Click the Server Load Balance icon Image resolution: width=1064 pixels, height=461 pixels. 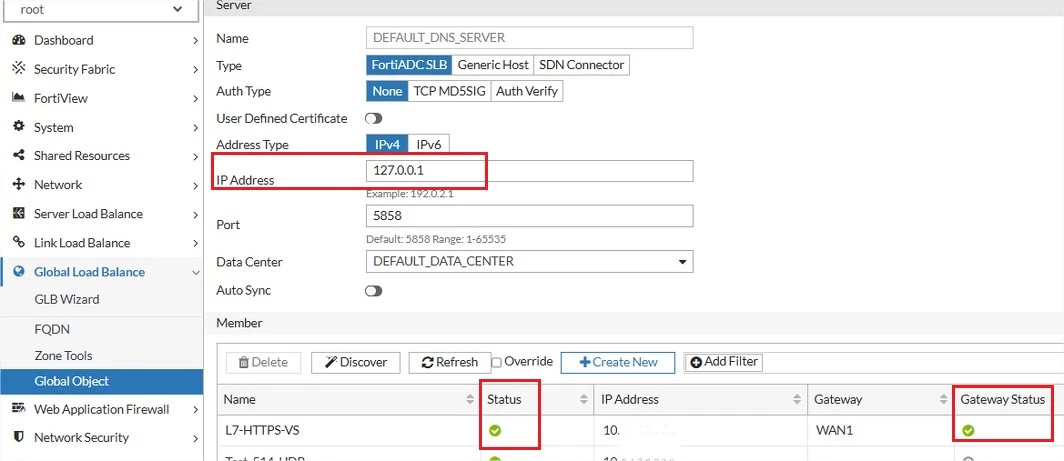(x=19, y=214)
